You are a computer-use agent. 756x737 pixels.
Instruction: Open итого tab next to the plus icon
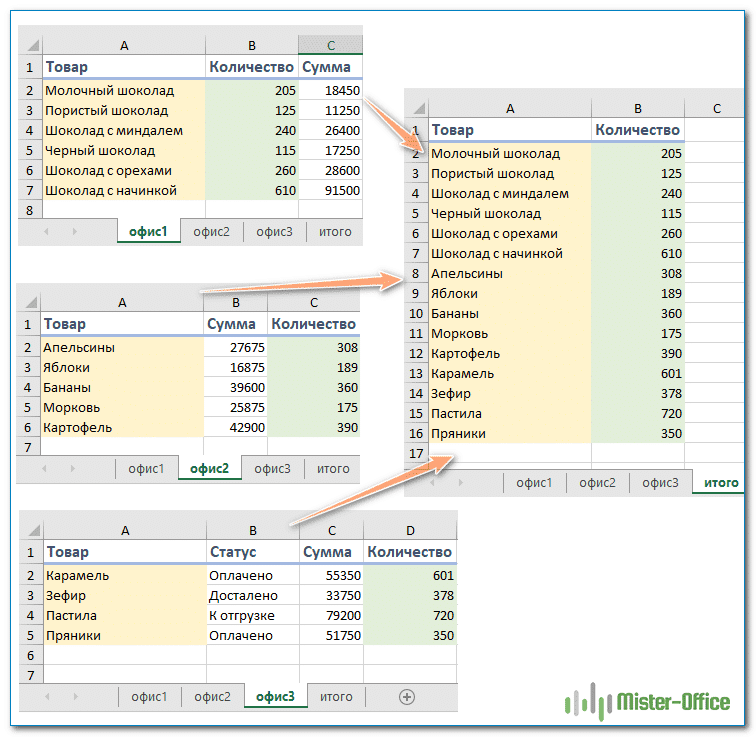click(x=336, y=697)
